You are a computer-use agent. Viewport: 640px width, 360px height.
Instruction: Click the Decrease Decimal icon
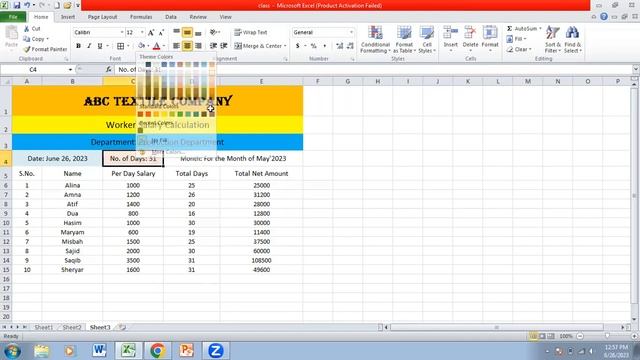point(350,46)
